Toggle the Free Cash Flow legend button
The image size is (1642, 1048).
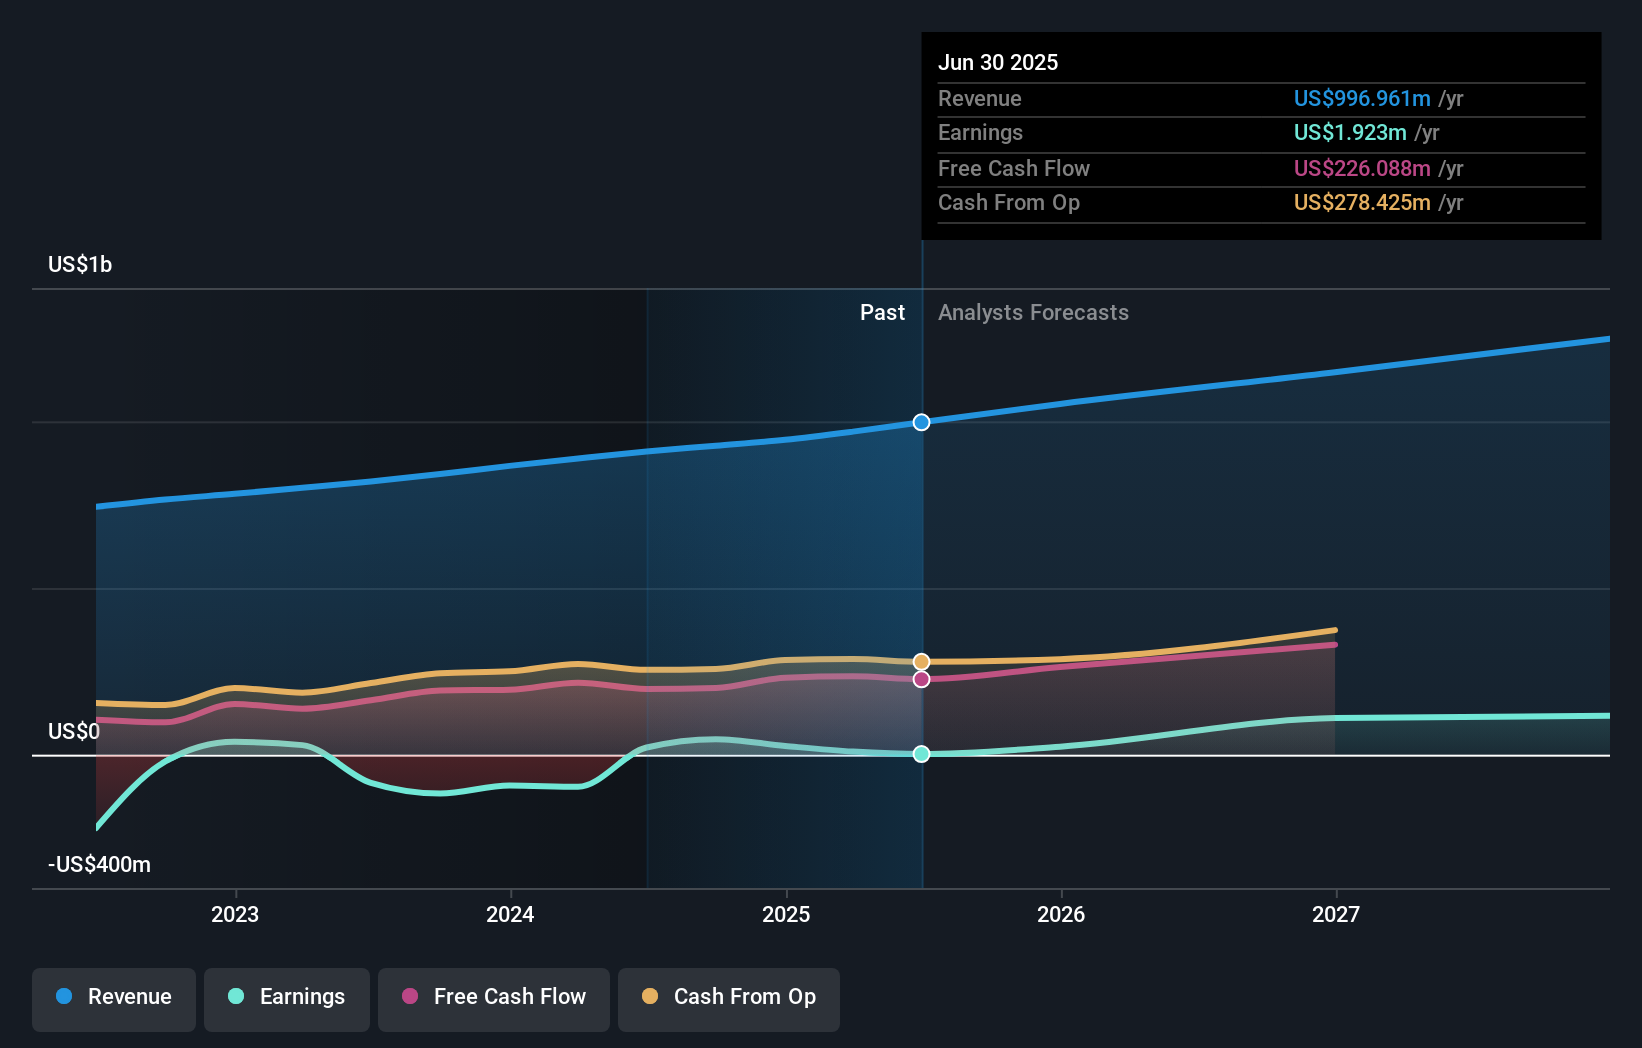(x=494, y=999)
